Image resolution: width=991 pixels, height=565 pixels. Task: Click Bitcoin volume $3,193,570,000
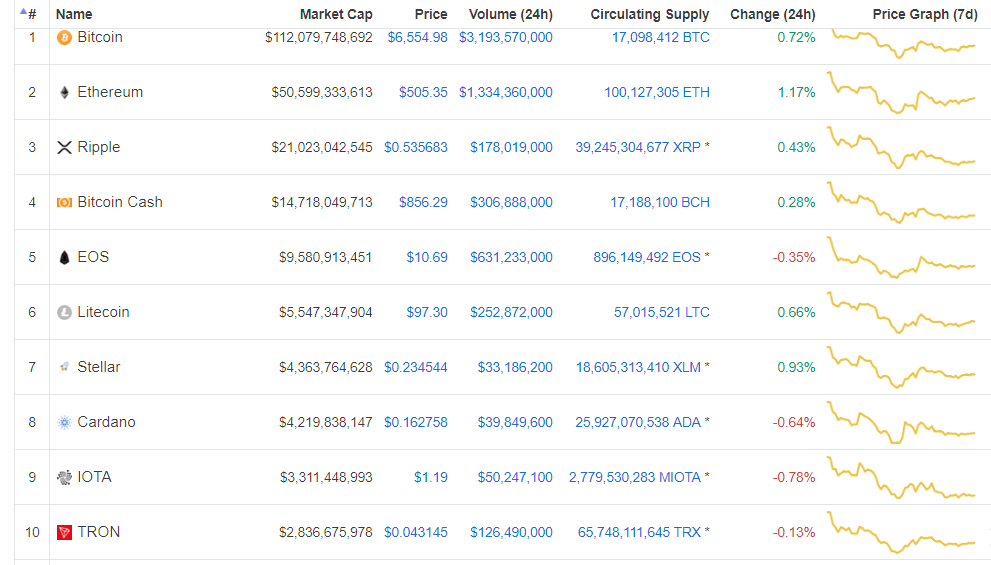pos(506,38)
